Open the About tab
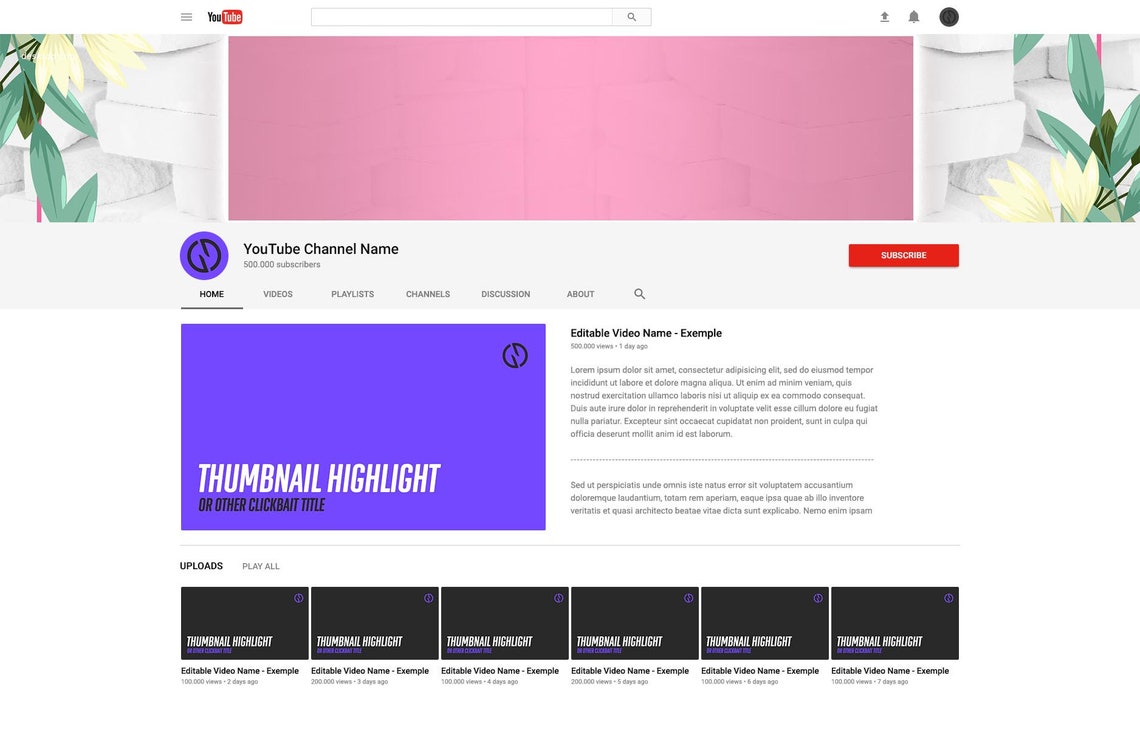The width and height of the screenshot is (1140, 729). click(x=581, y=293)
